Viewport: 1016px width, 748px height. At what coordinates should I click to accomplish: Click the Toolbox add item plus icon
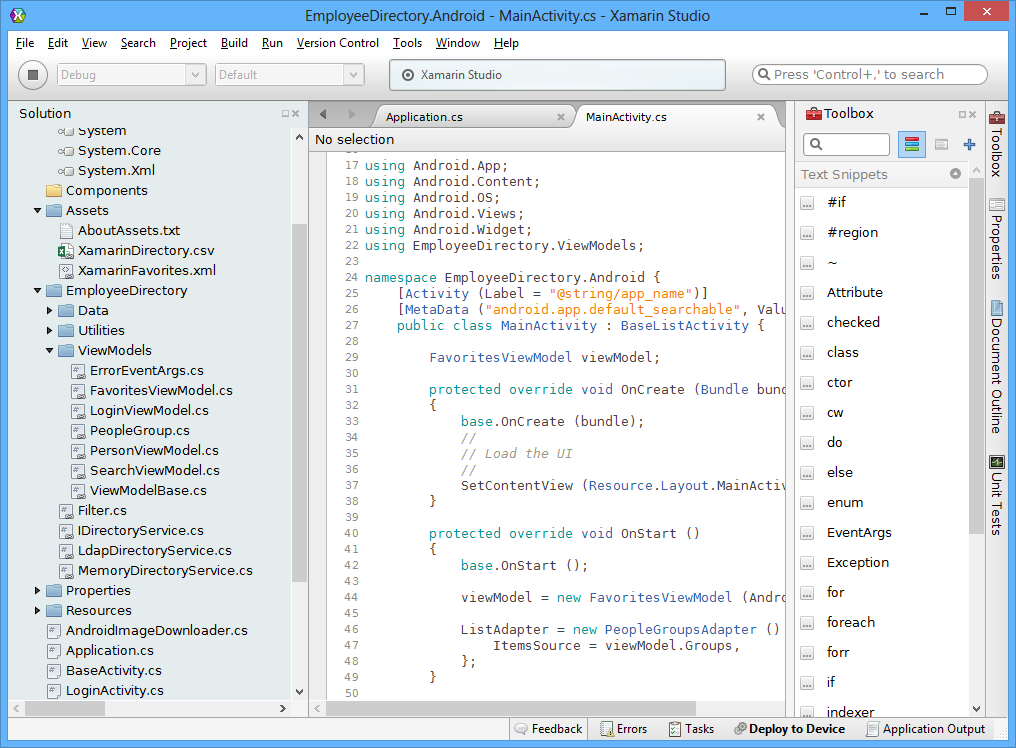click(969, 145)
